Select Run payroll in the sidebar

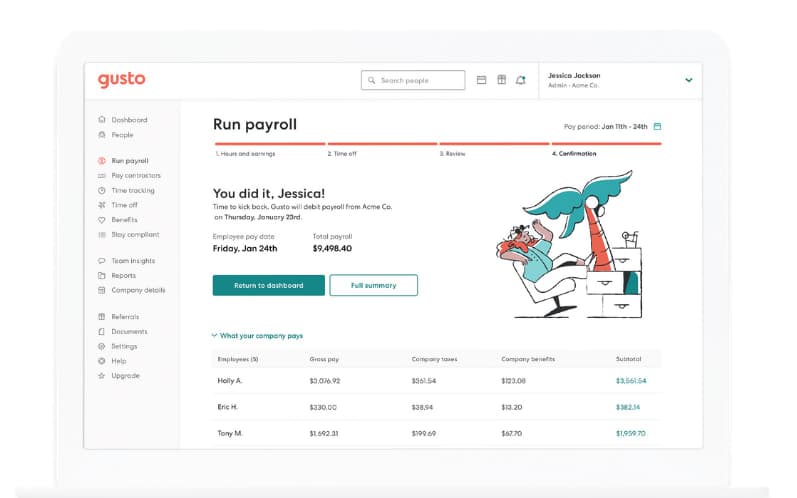[130, 161]
